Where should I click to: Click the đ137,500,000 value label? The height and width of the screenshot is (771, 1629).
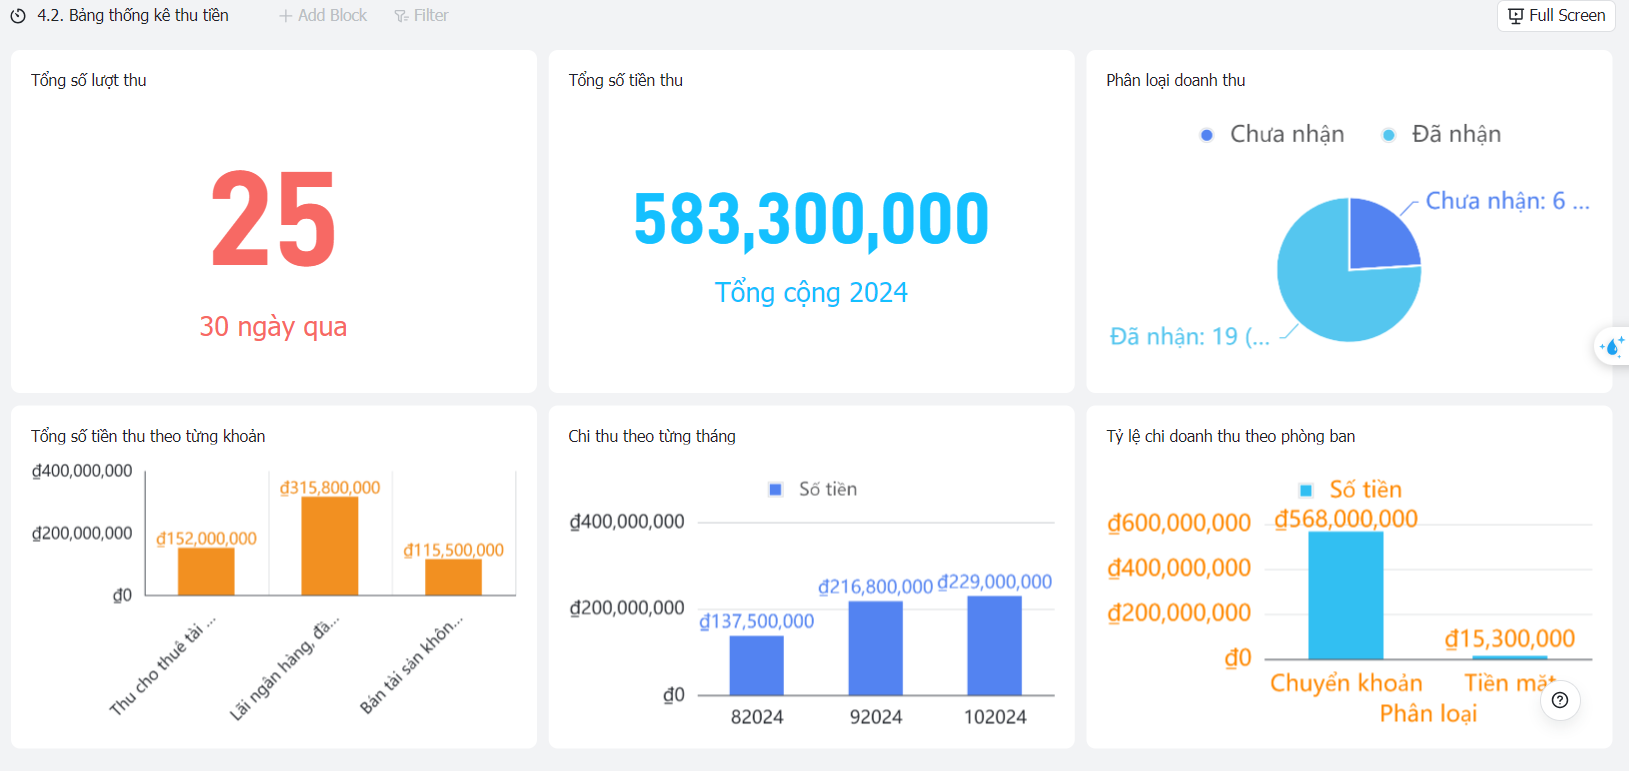pos(757,621)
